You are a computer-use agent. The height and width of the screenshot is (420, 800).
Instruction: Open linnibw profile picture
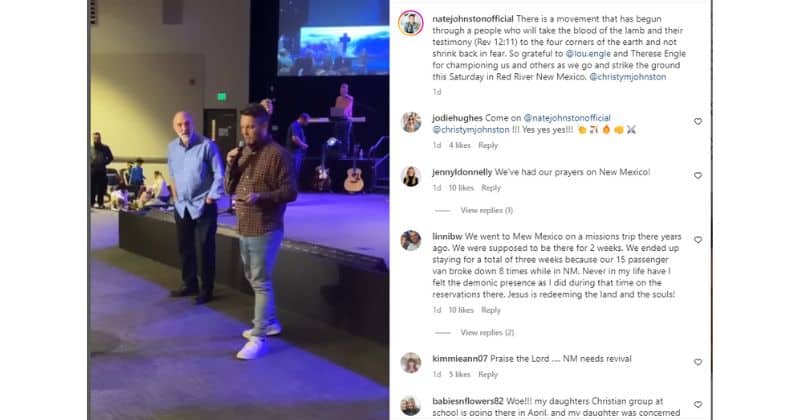[x=411, y=240]
